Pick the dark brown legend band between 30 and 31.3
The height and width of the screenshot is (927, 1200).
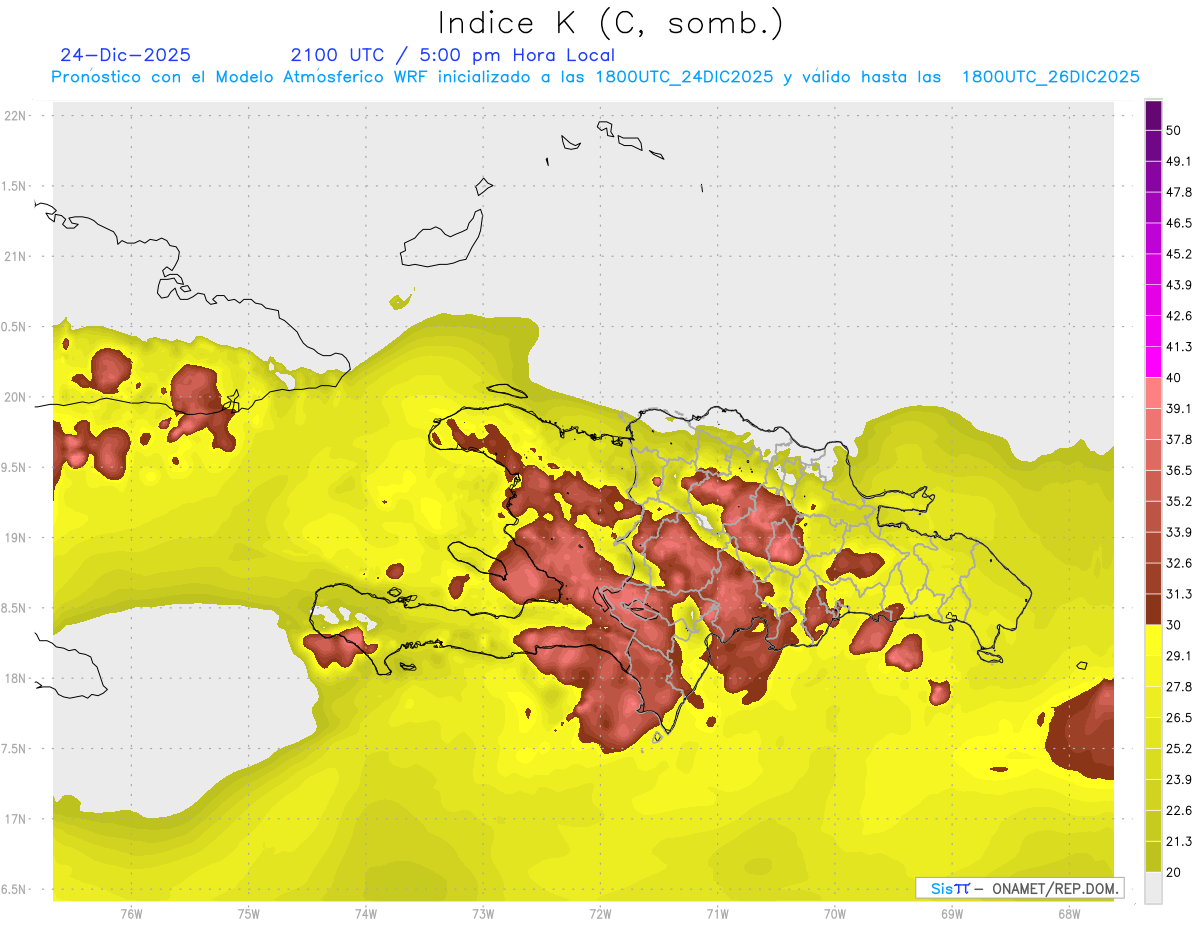[x=1153, y=609]
